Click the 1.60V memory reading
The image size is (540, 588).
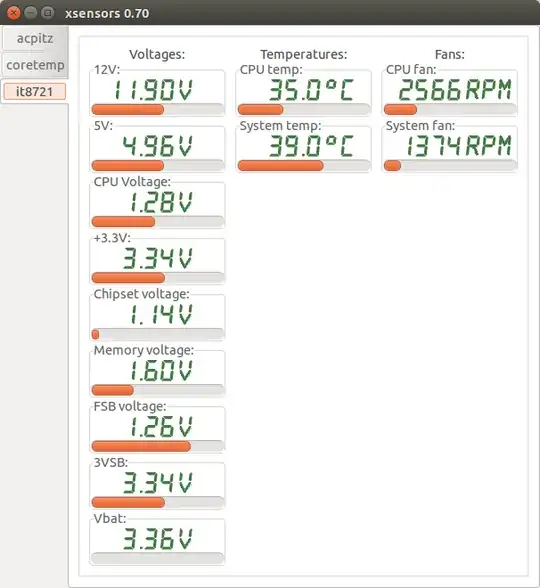(161, 371)
